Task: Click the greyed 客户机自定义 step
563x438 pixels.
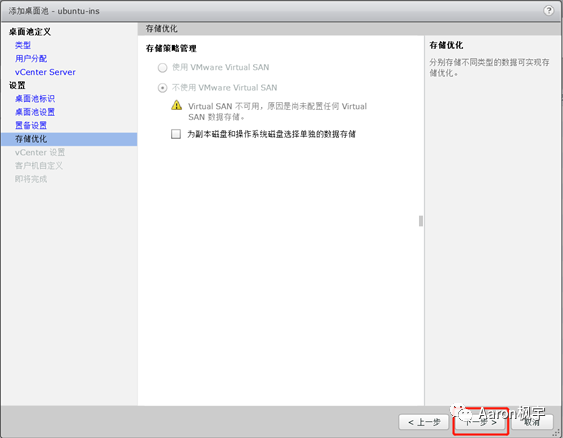Action: pyautogui.click(x=39, y=166)
